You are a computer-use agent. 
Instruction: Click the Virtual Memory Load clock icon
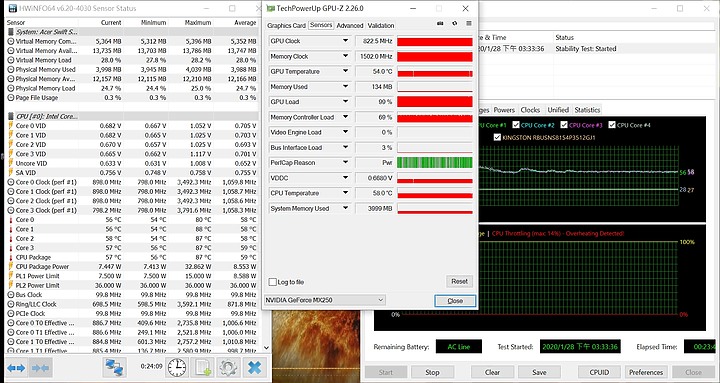tap(11, 60)
